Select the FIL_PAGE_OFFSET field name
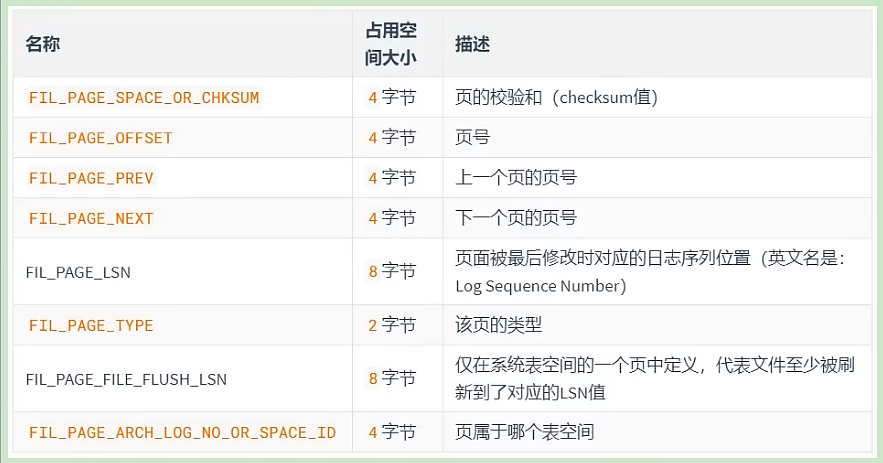 [100, 138]
